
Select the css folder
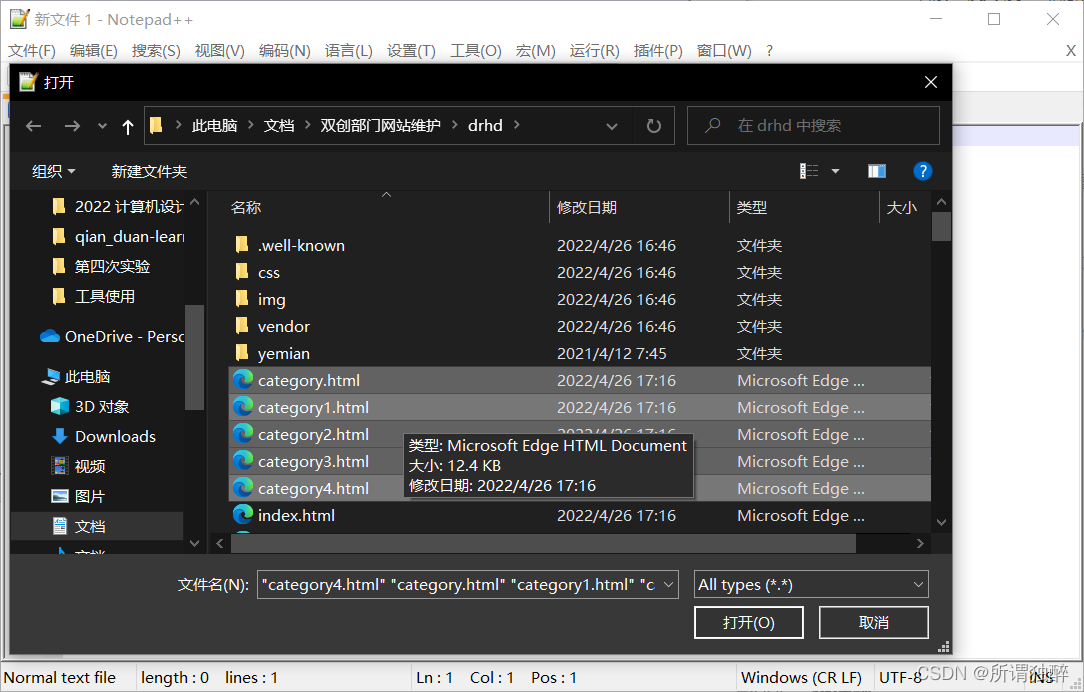579,272
